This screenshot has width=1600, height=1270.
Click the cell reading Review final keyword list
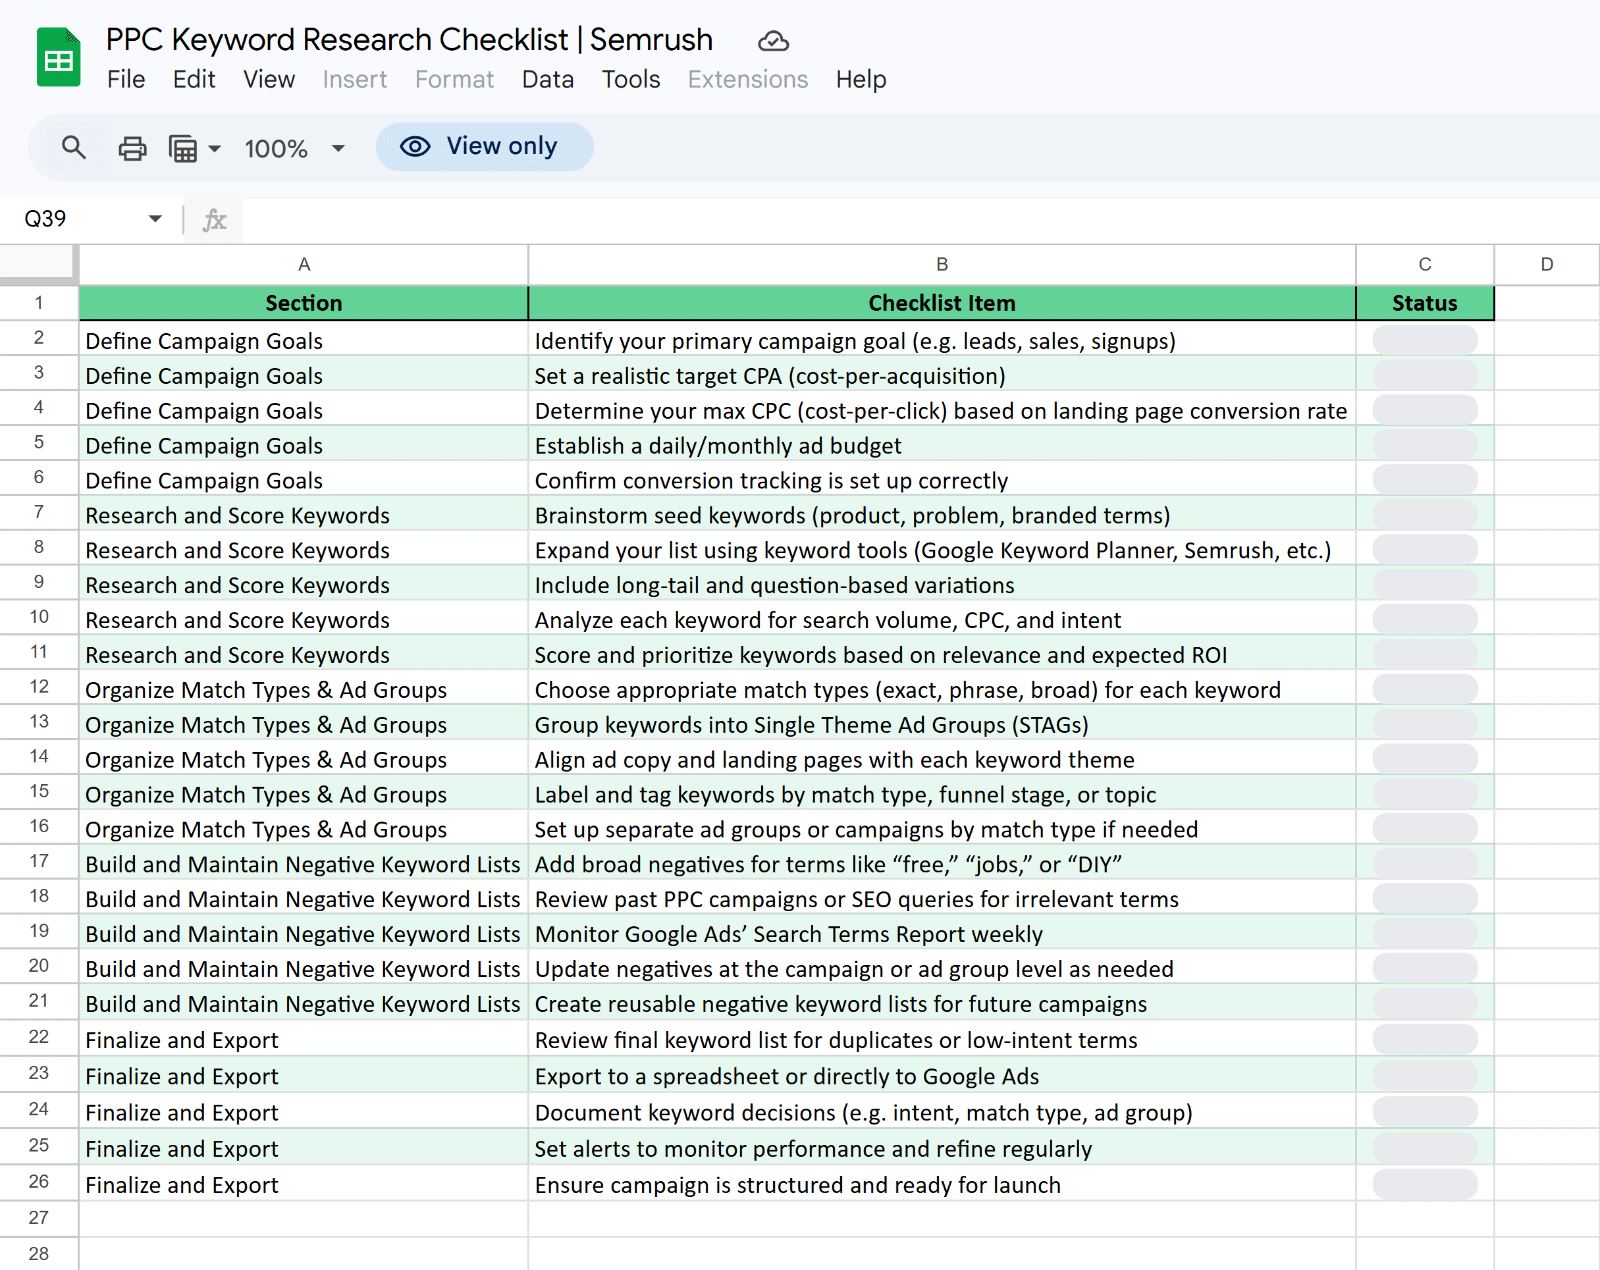[836, 1039]
